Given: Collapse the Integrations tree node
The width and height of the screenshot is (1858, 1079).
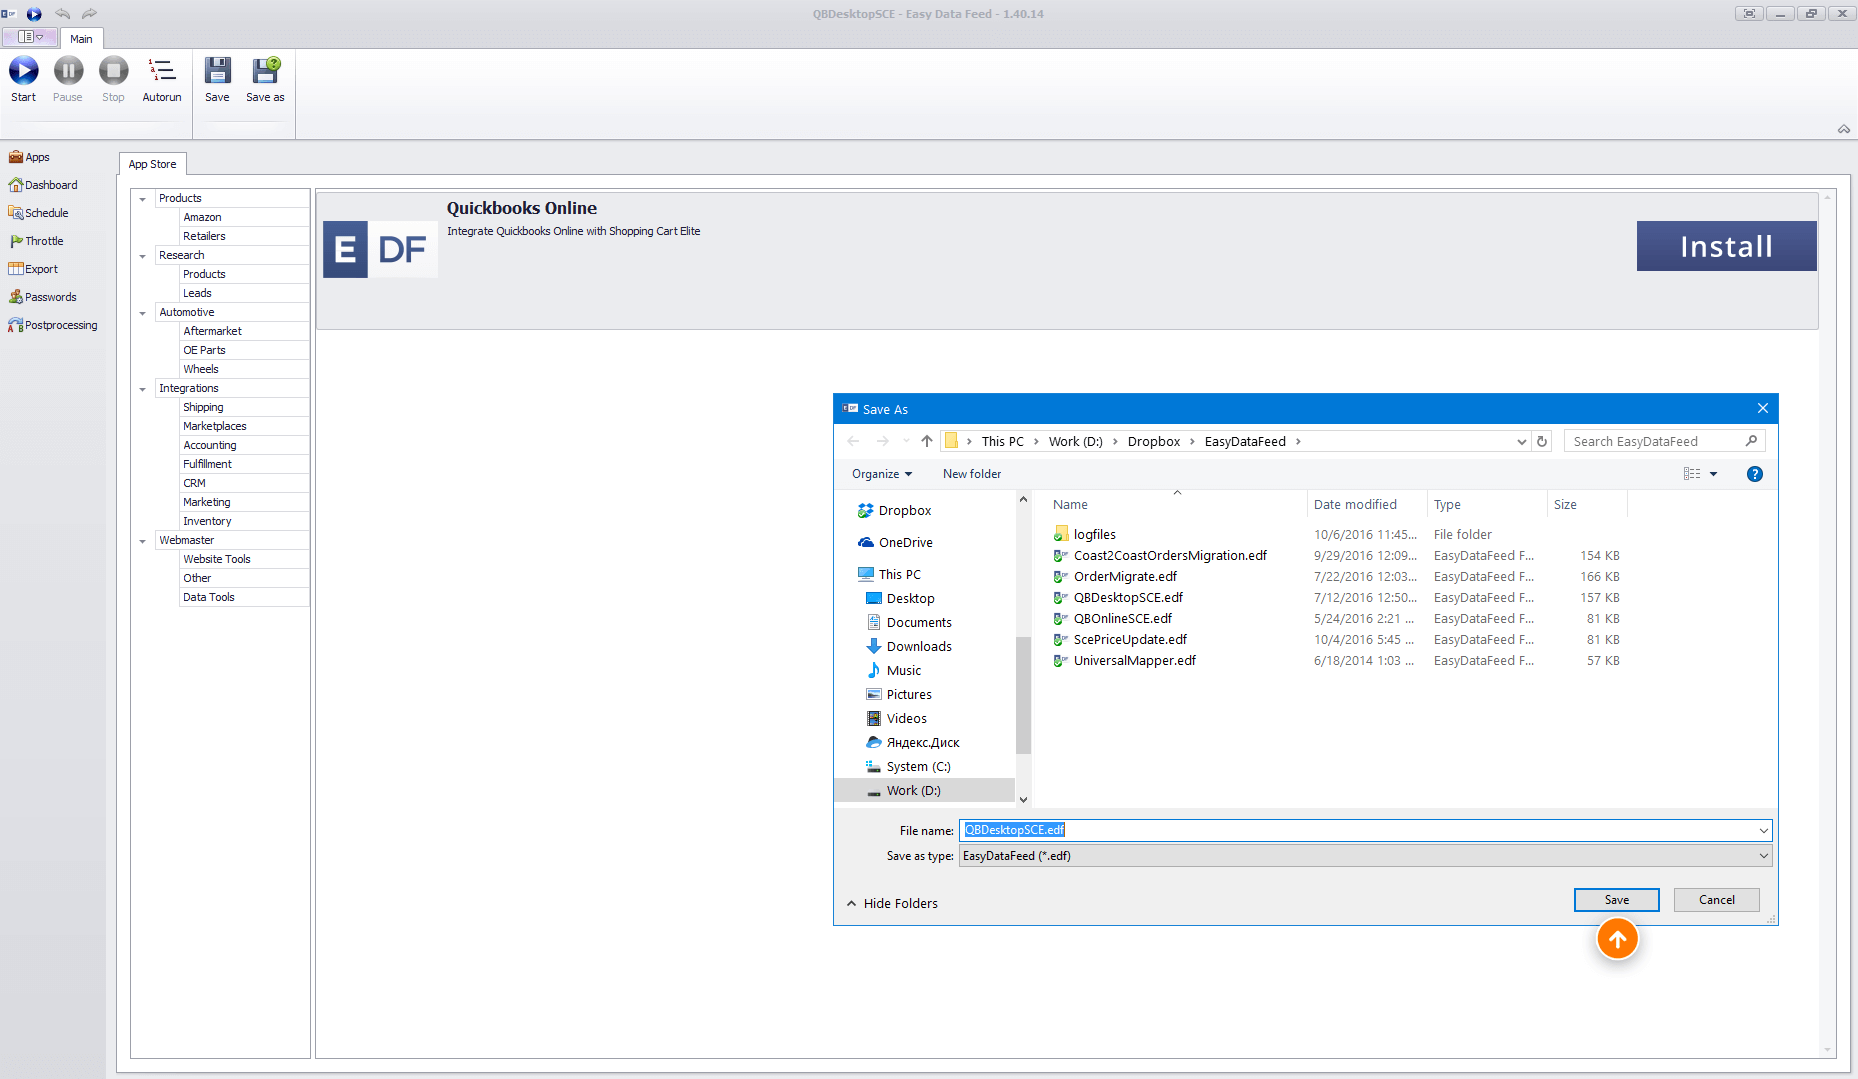Looking at the screenshot, I should click(x=142, y=389).
